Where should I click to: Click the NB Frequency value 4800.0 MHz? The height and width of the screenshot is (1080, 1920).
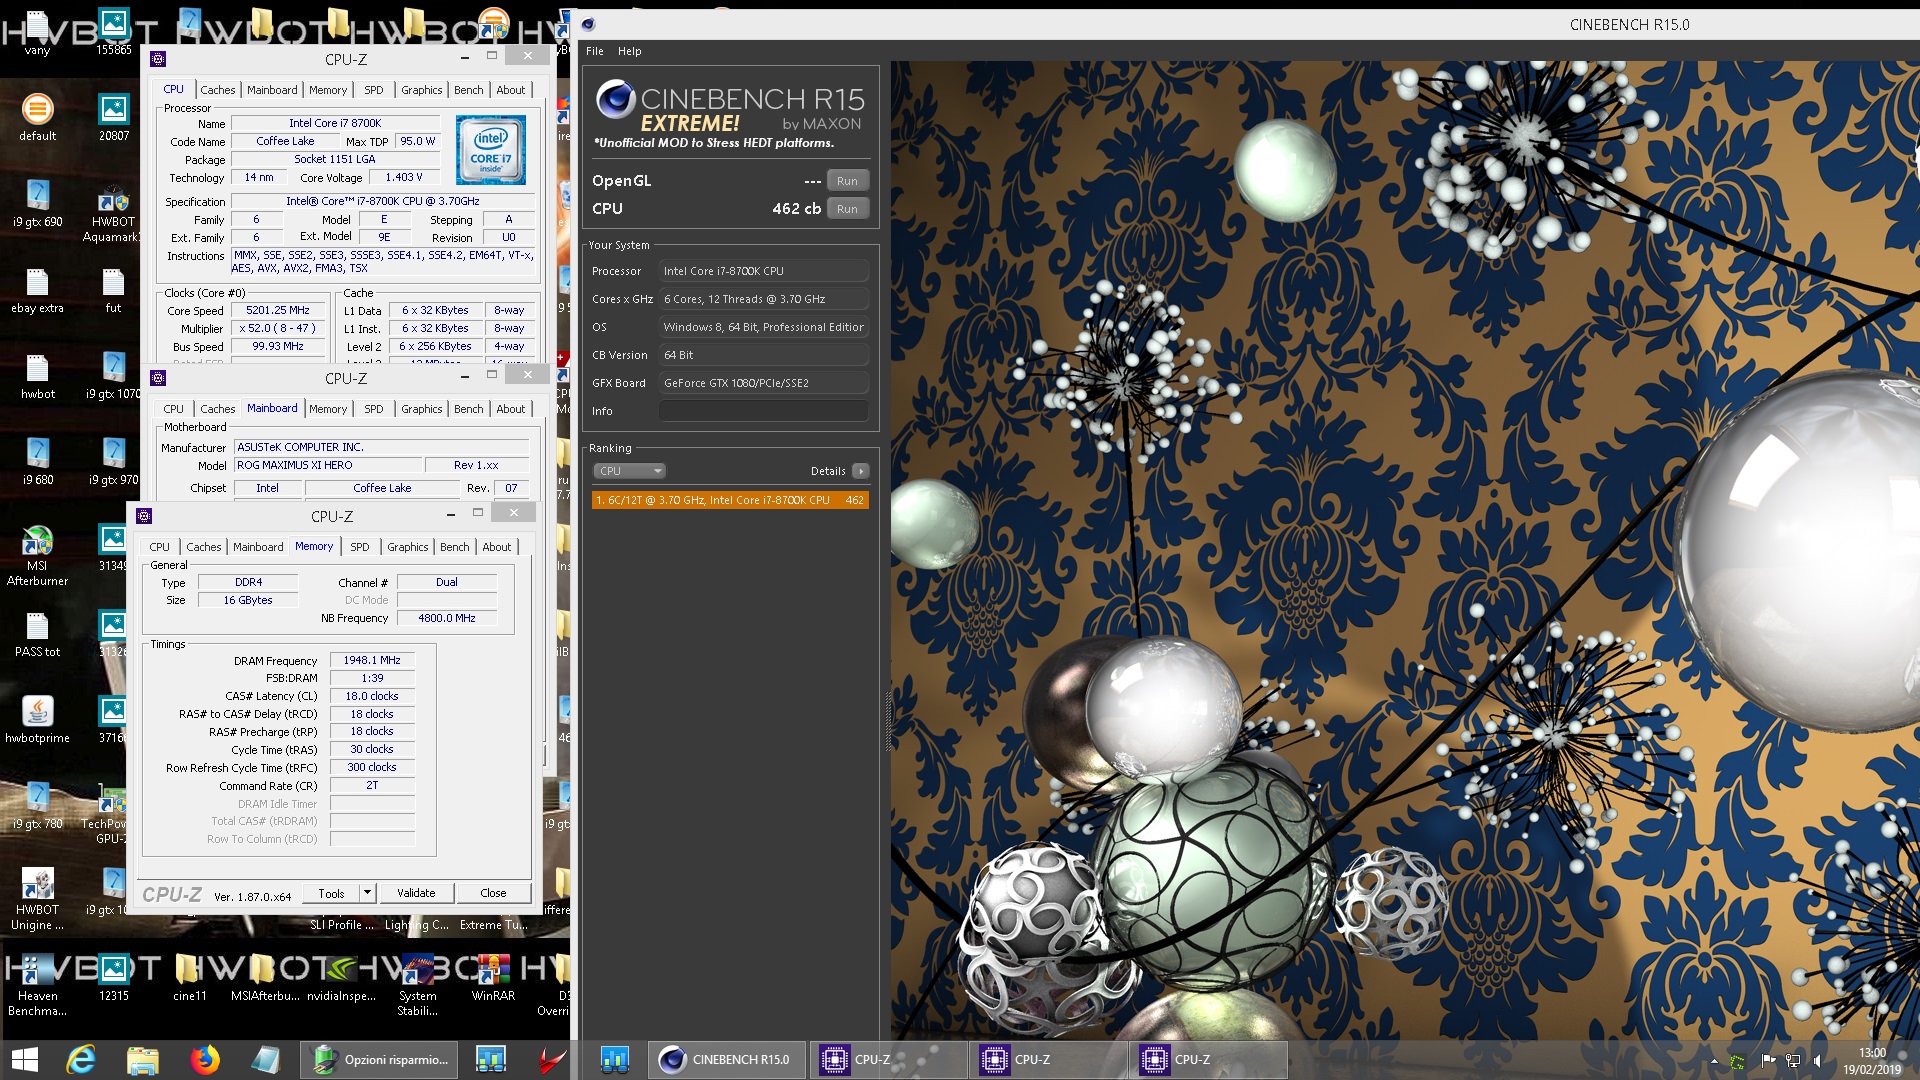coord(446,619)
